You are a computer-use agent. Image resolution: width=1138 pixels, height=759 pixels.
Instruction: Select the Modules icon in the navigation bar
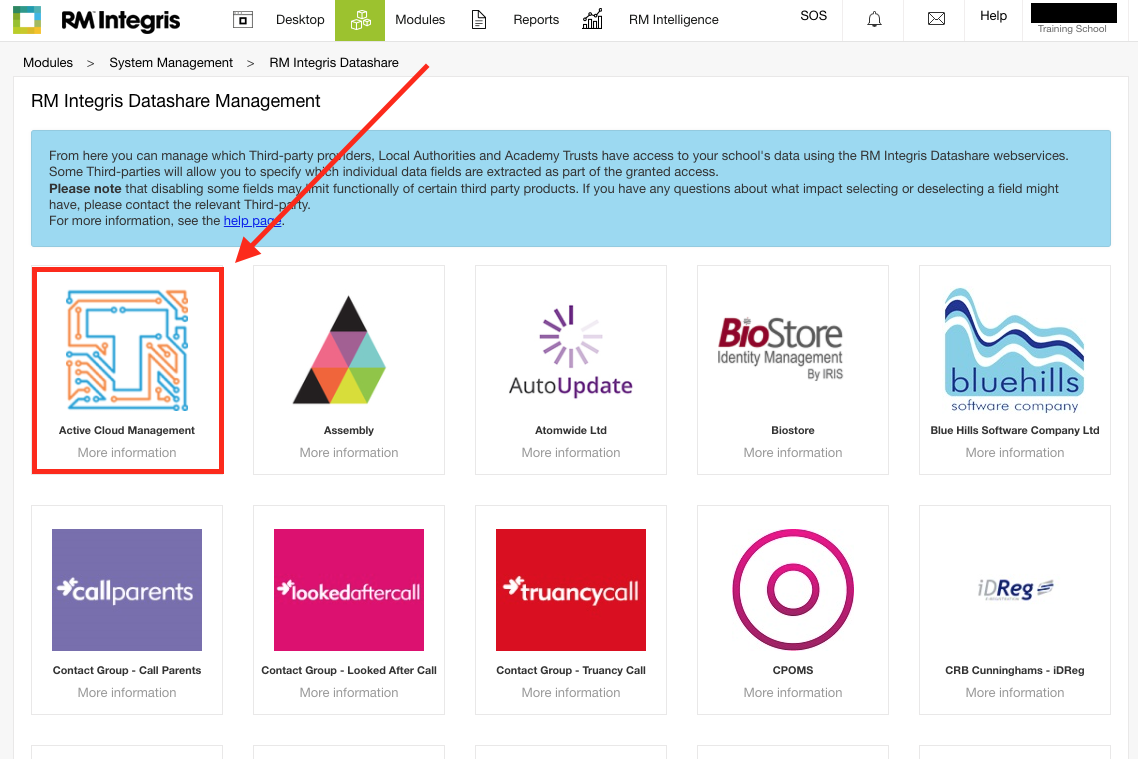tap(360, 19)
